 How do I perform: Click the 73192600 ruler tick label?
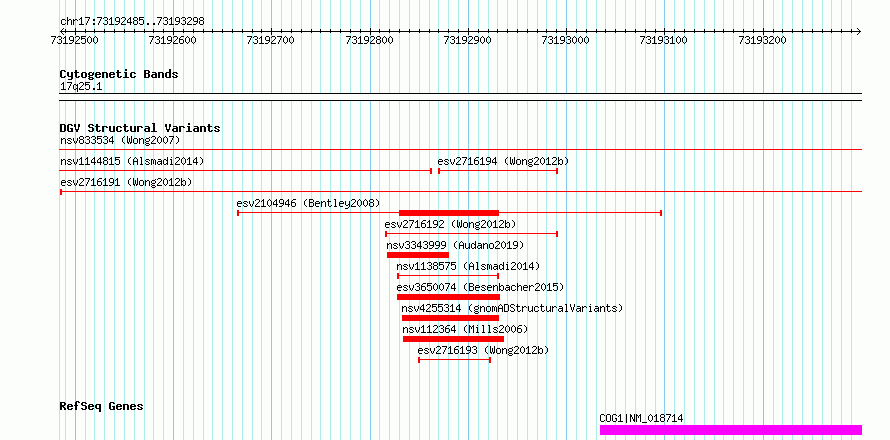173,40
